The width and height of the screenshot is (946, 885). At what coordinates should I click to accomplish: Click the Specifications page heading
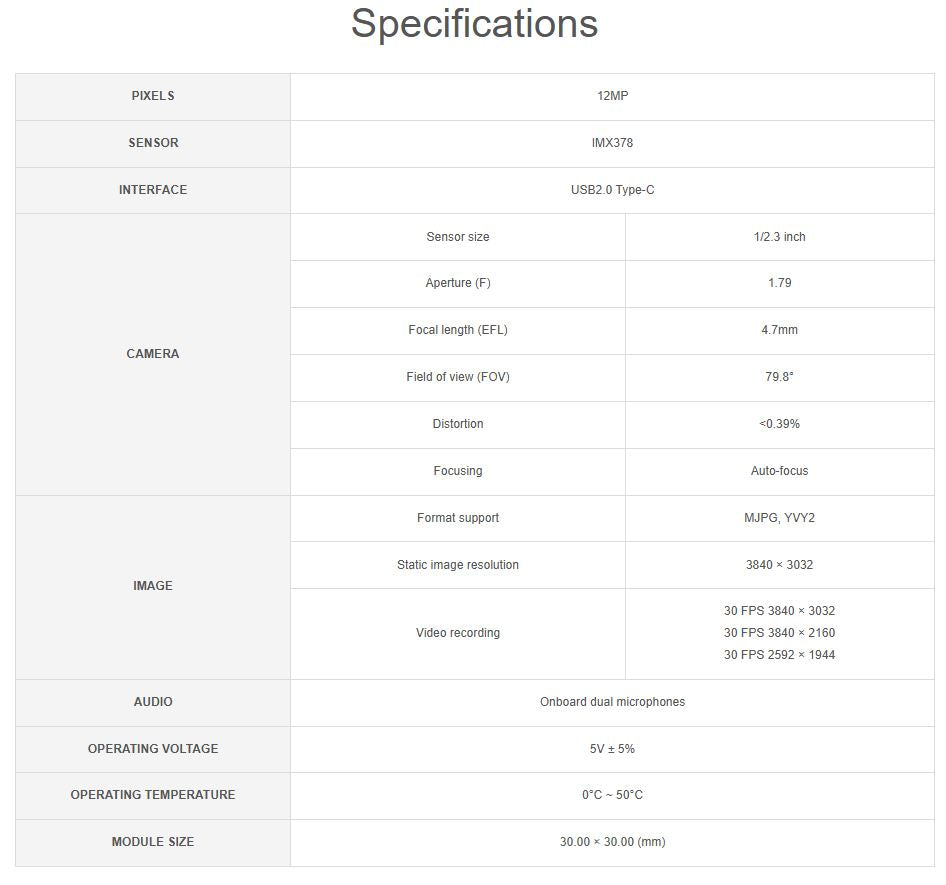474,24
